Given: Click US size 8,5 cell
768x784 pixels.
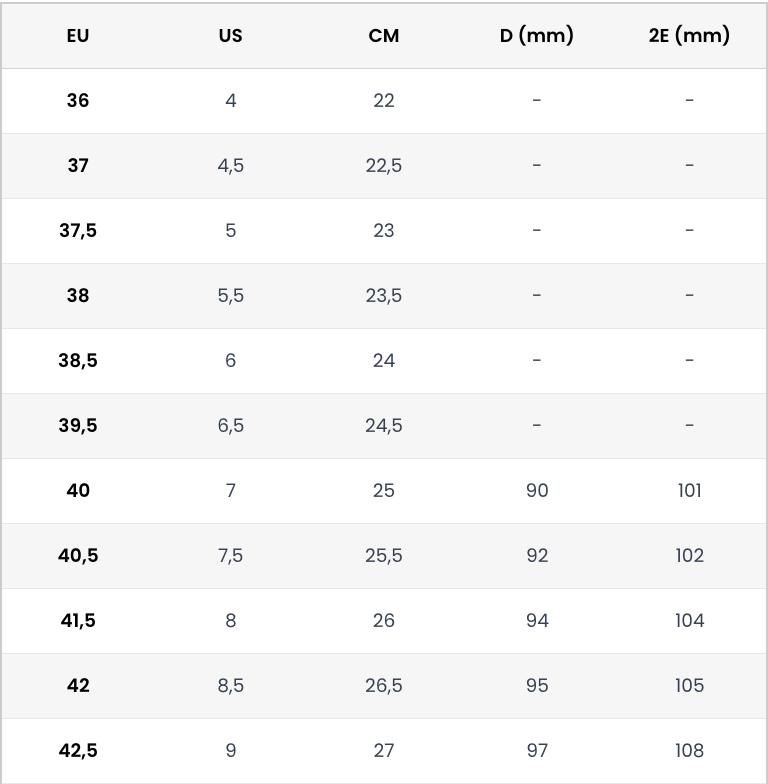Looking at the screenshot, I should pyautogui.click(x=230, y=685).
